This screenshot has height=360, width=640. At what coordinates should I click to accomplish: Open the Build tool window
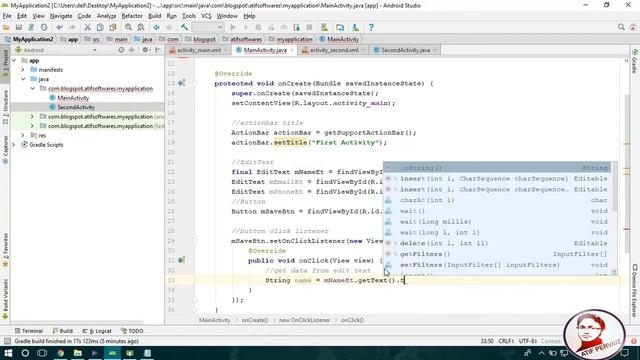pos(62,331)
